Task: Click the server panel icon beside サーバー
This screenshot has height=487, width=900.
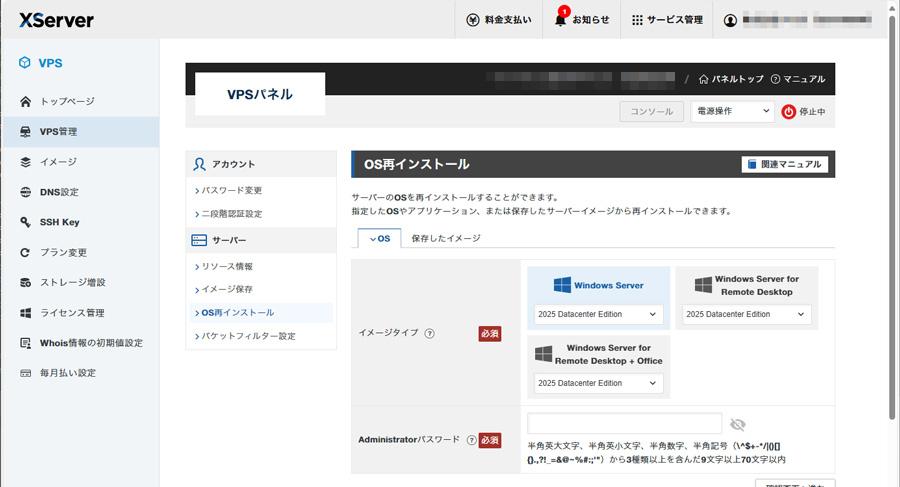Action: (x=199, y=240)
